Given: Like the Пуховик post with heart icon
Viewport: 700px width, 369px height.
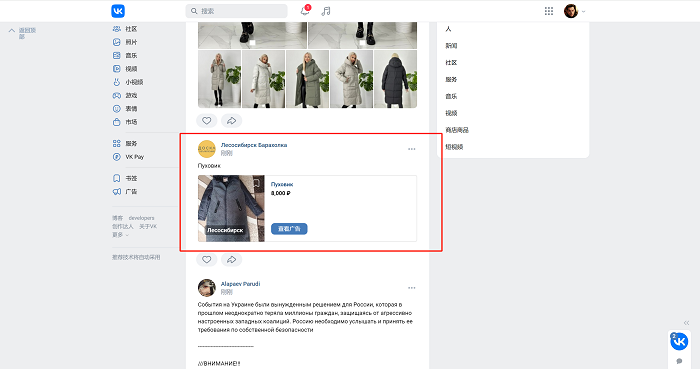Looking at the screenshot, I should tap(206, 259).
